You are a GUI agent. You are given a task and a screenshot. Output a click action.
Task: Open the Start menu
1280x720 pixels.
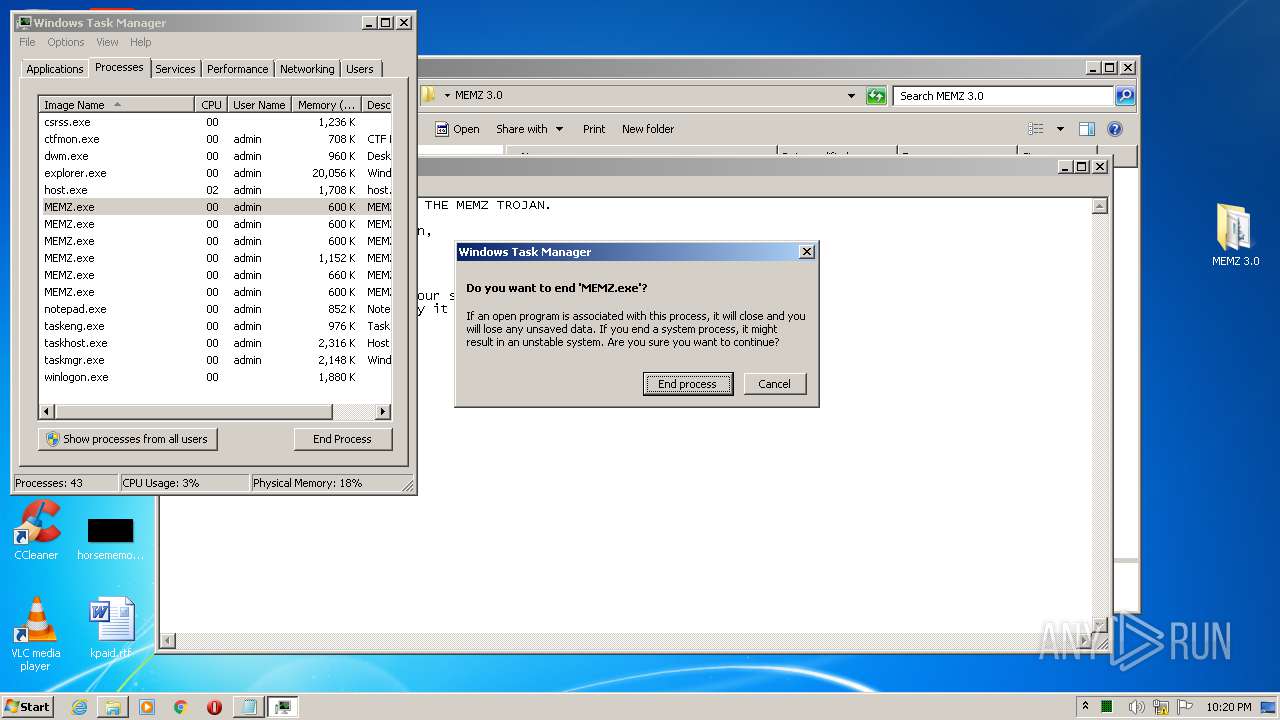click(x=27, y=706)
